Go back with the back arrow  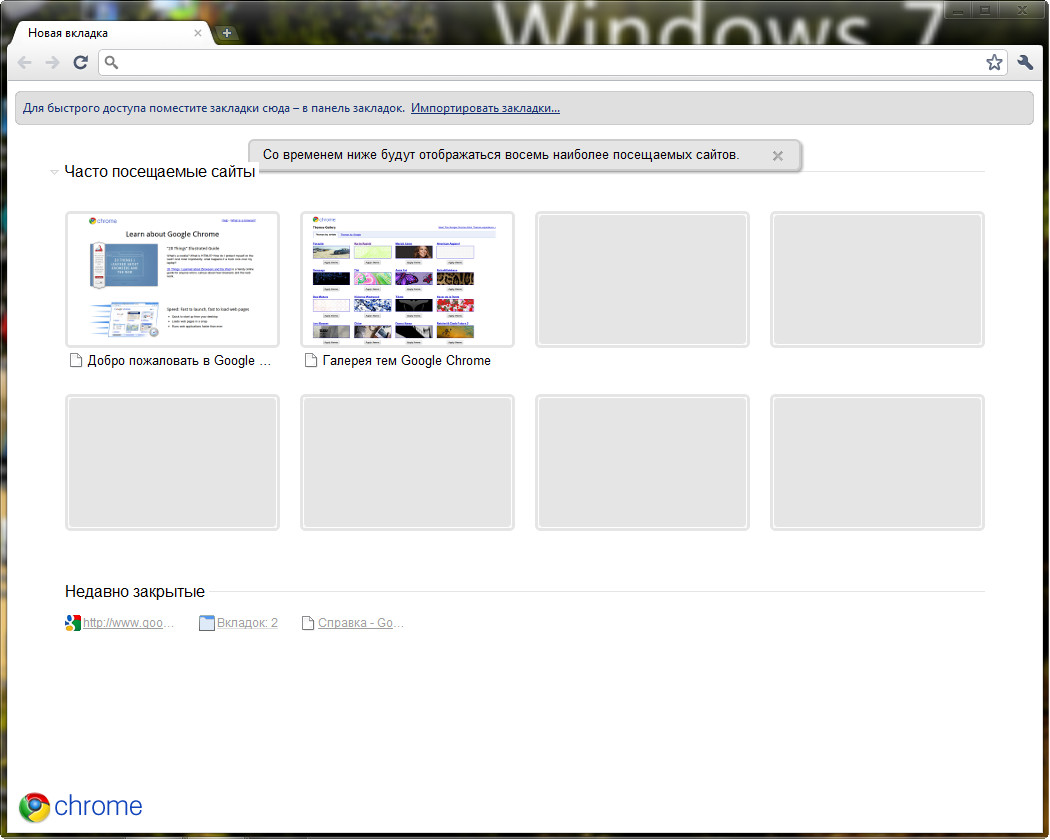[x=25, y=63]
